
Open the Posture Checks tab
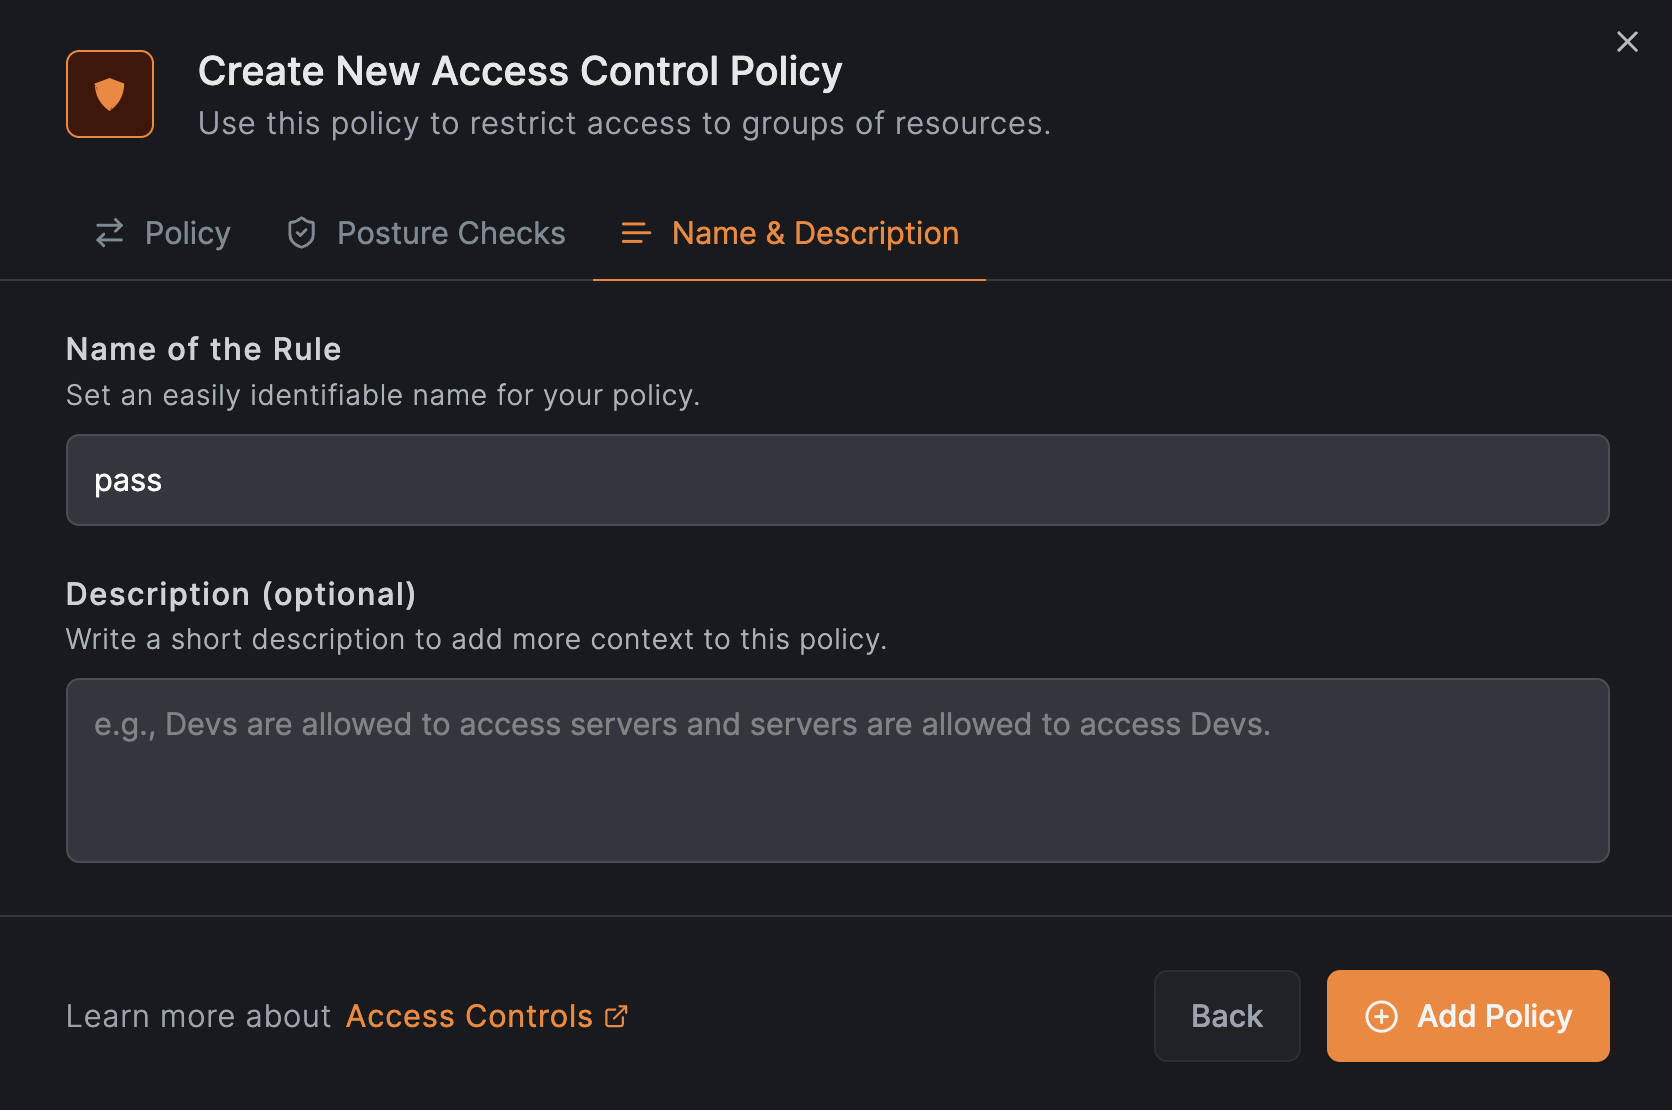click(x=450, y=233)
